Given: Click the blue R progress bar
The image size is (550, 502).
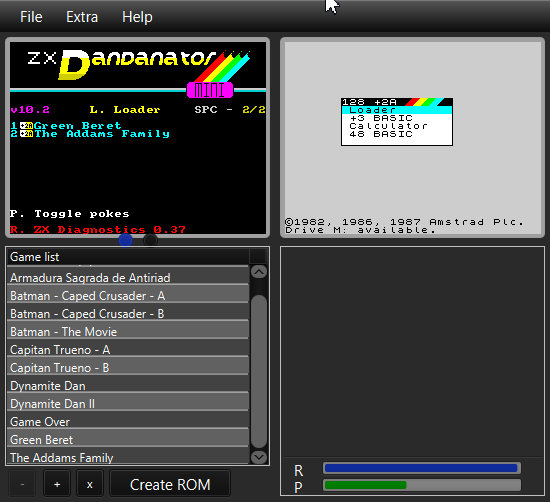Looking at the screenshot, I should (422, 468).
